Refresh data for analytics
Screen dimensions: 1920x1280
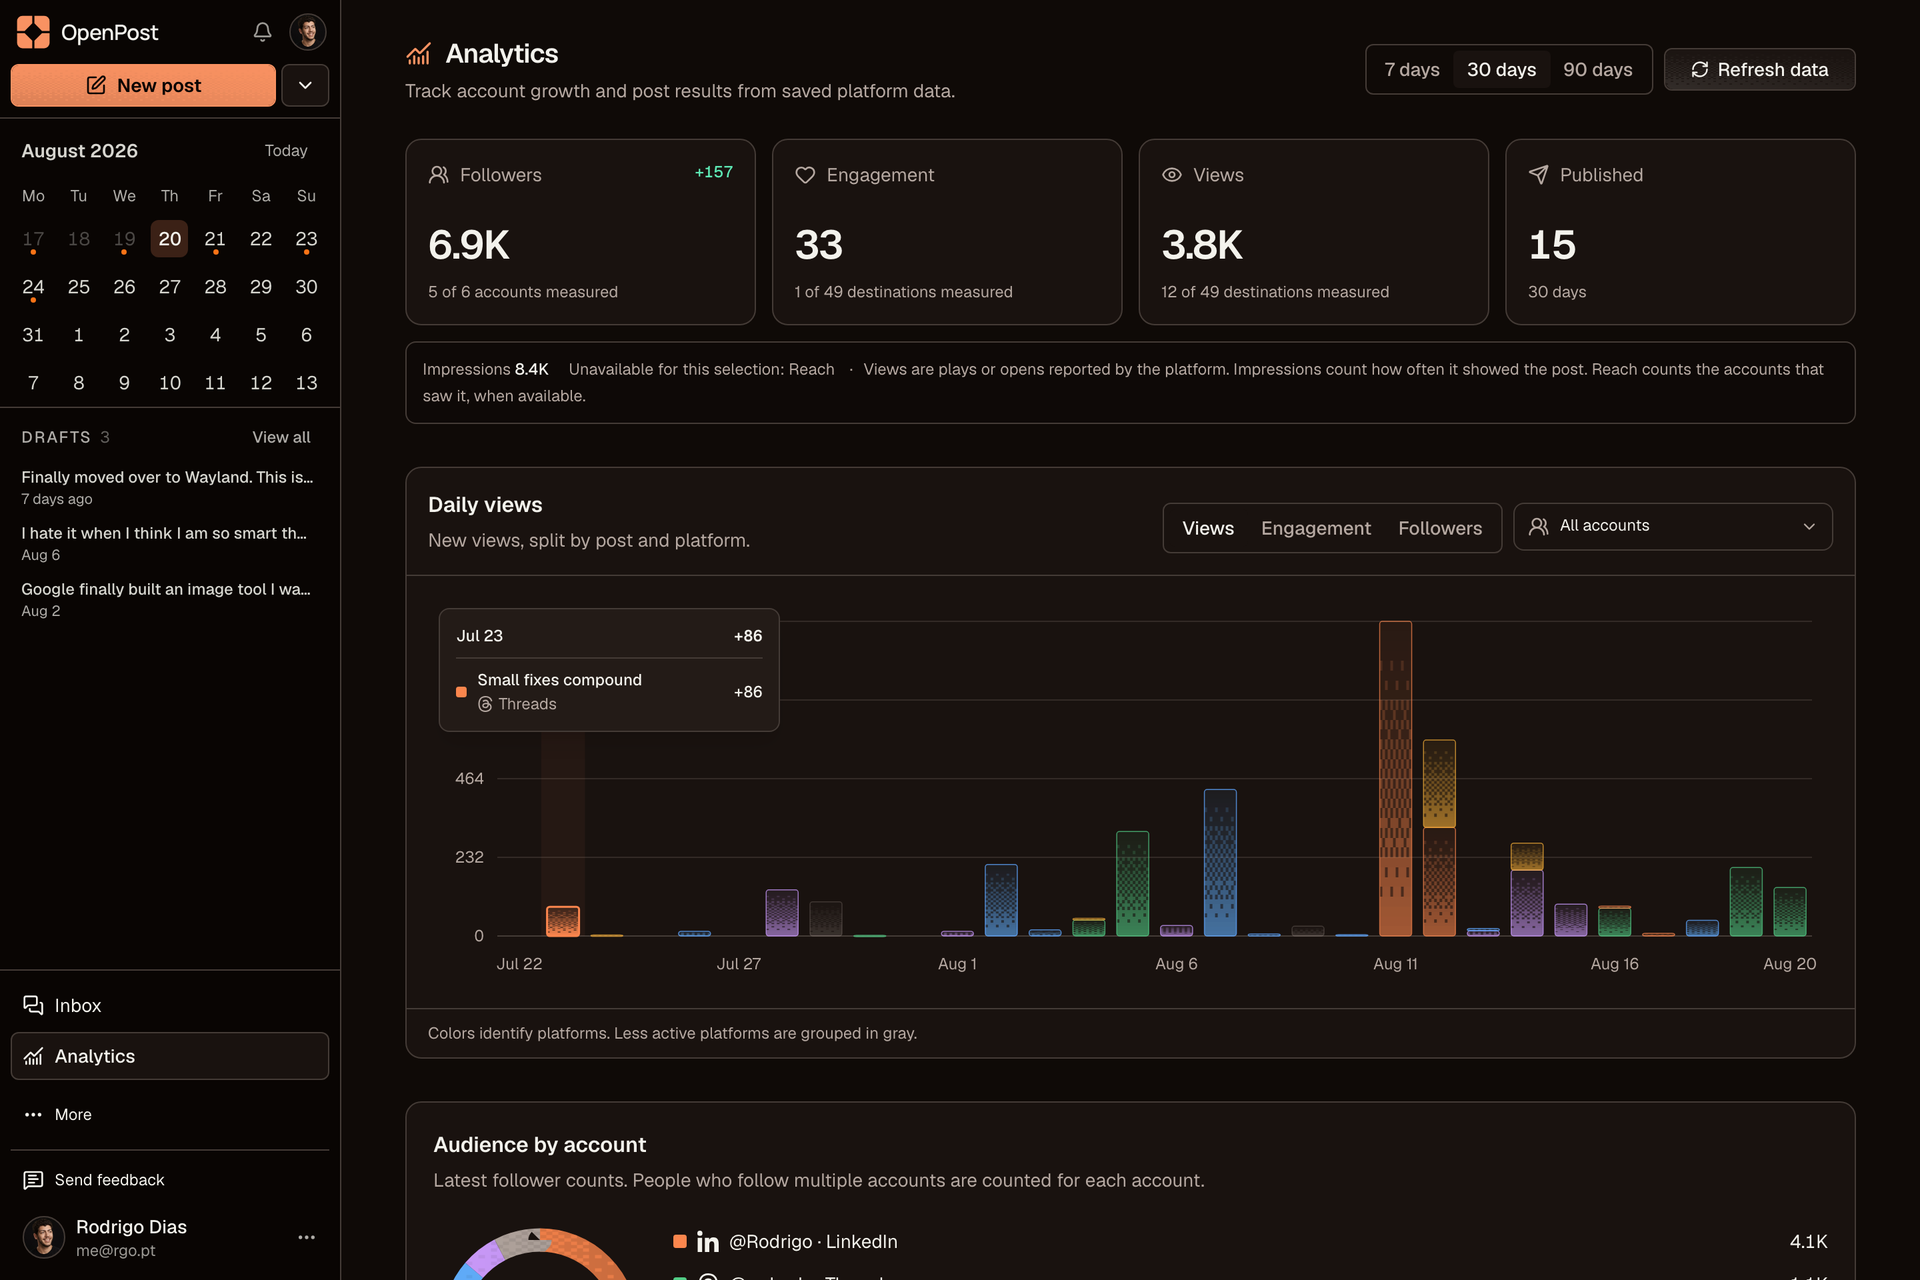(x=1760, y=70)
